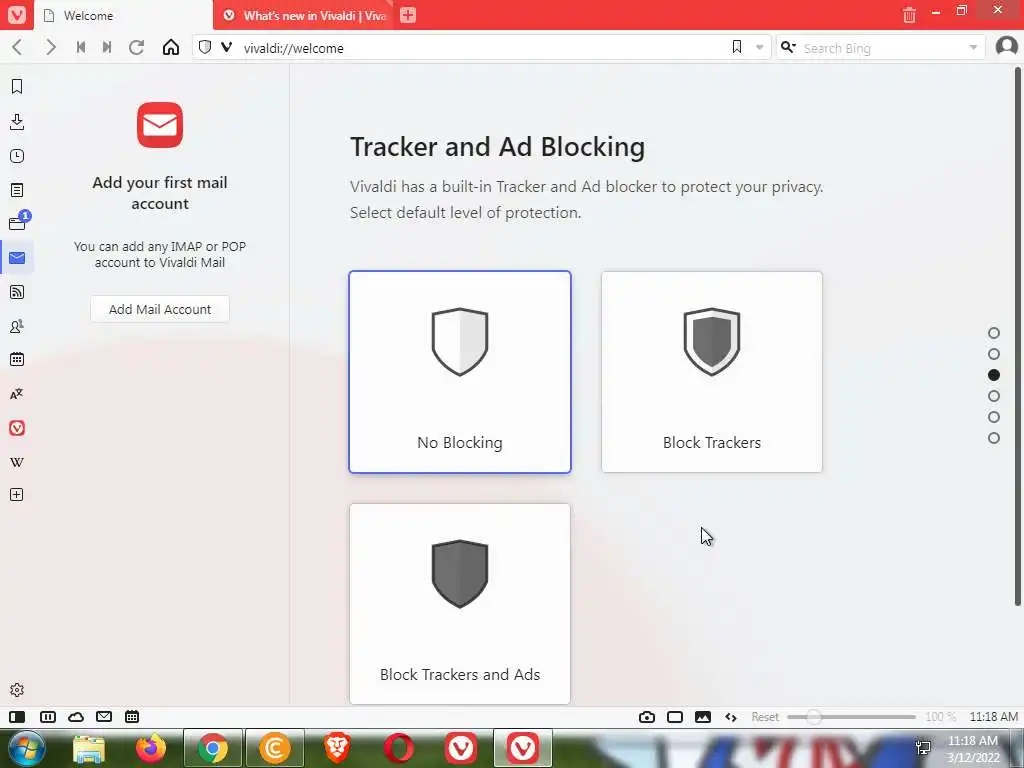
Task: Select the No Blocking option
Action: pyautogui.click(x=460, y=372)
